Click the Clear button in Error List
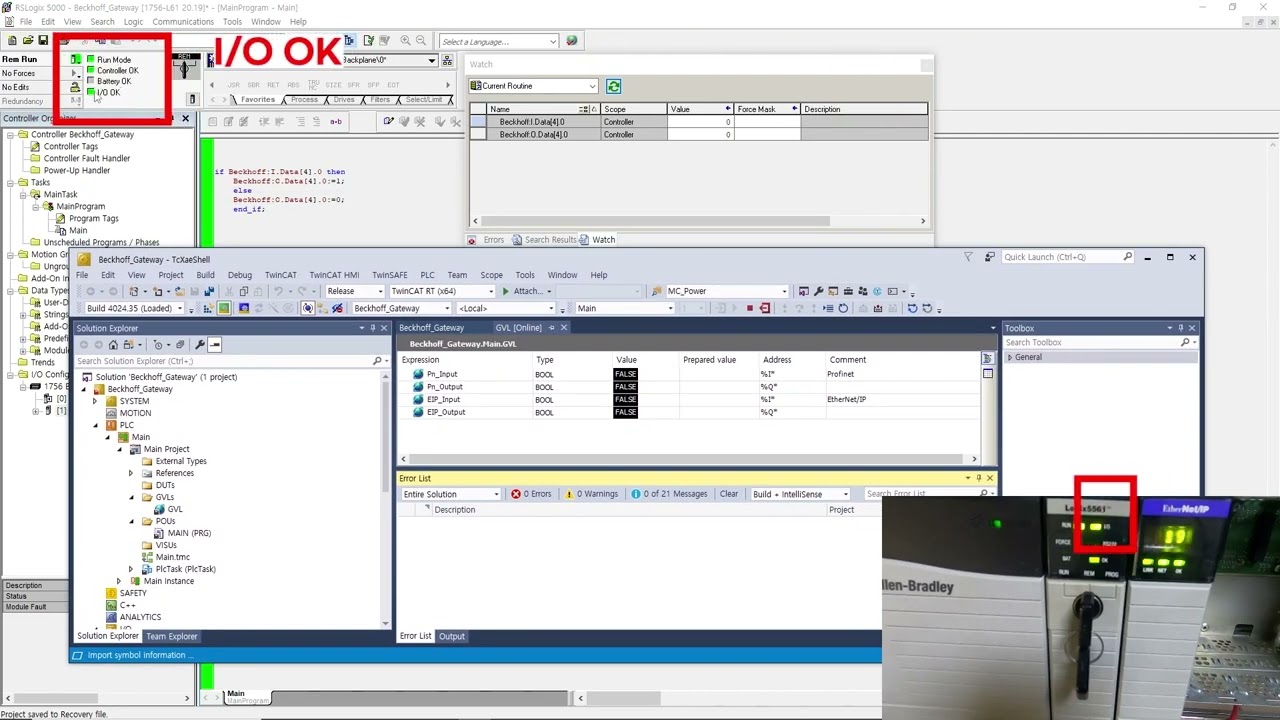The height and width of the screenshot is (720, 1280). 729,494
